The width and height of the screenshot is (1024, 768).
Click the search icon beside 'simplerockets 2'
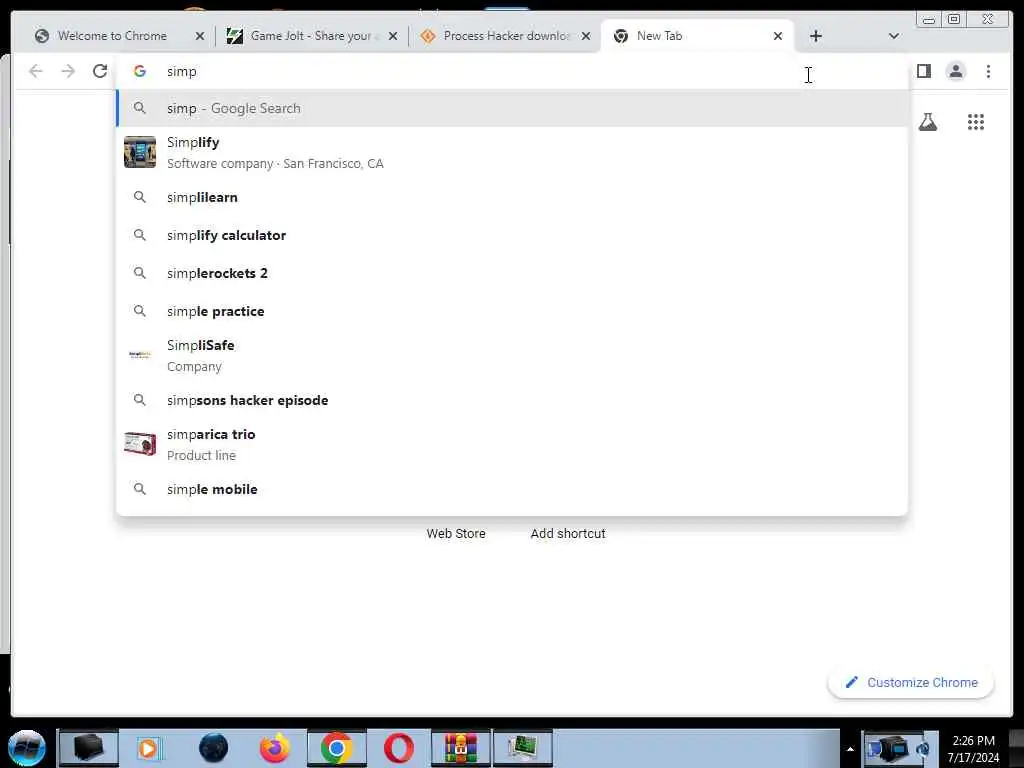tap(140, 272)
